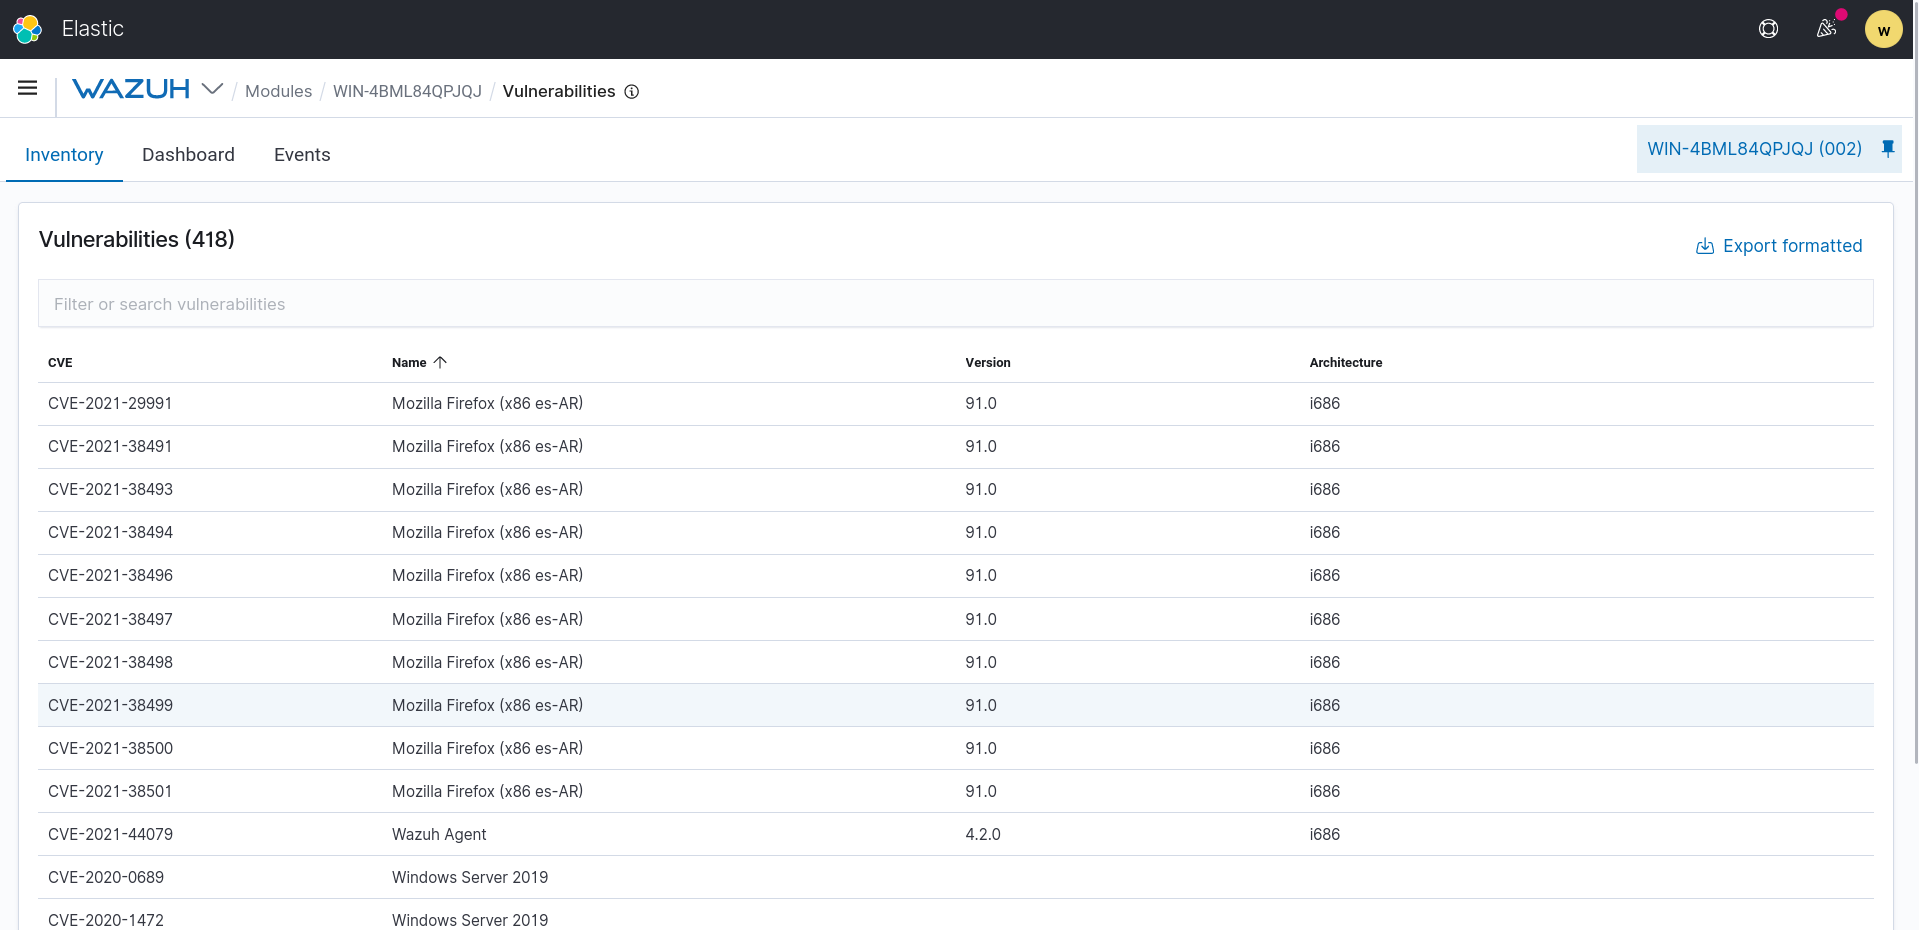
Task: Click the user avatar labeled w
Action: [1882, 28]
